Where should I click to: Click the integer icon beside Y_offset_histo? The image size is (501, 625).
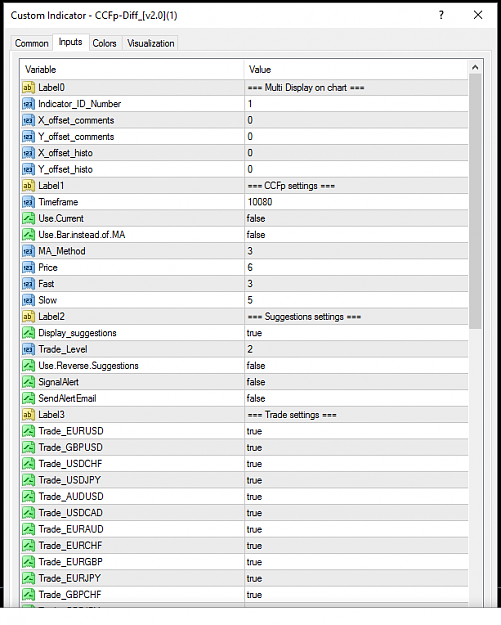28,169
